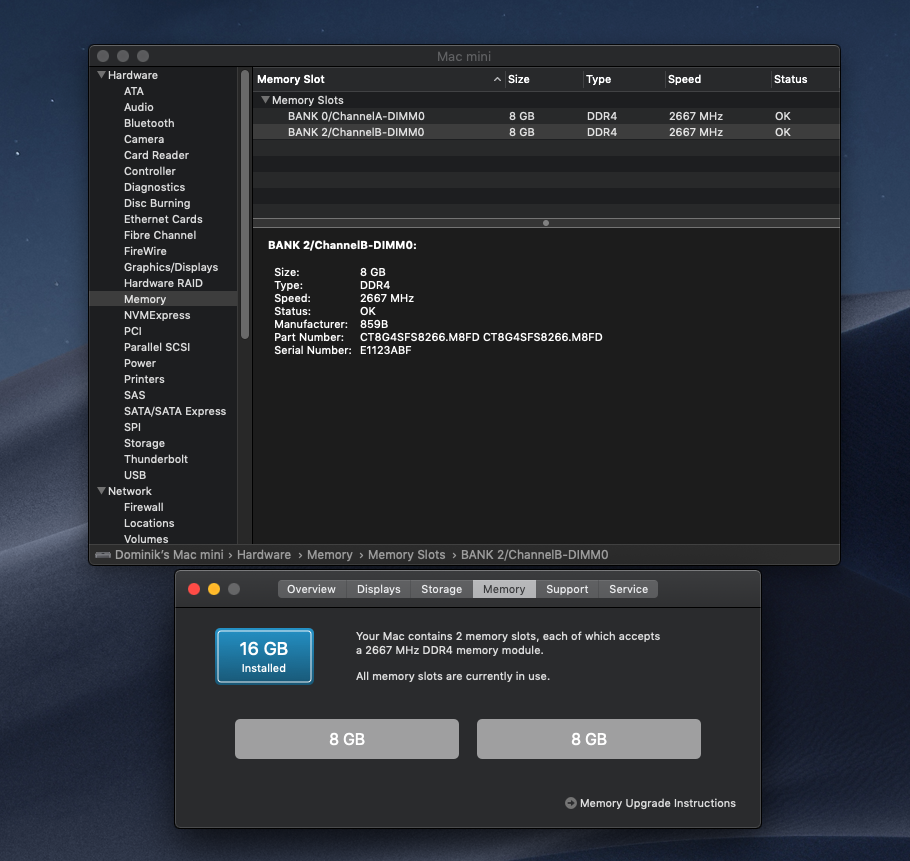Screen dimensions: 910x861
Task: Select SATA/SATA Express in the sidebar
Action: tap(175, 411)
